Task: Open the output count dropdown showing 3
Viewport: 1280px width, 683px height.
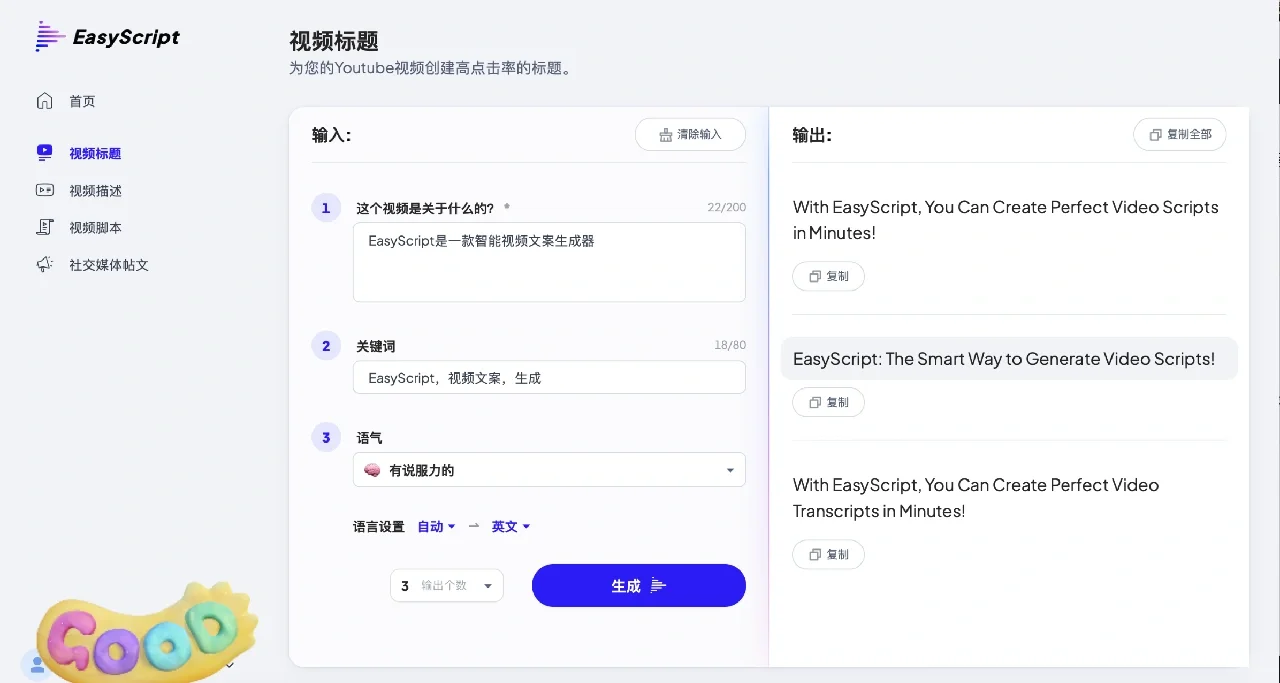Action: (446, 585)
